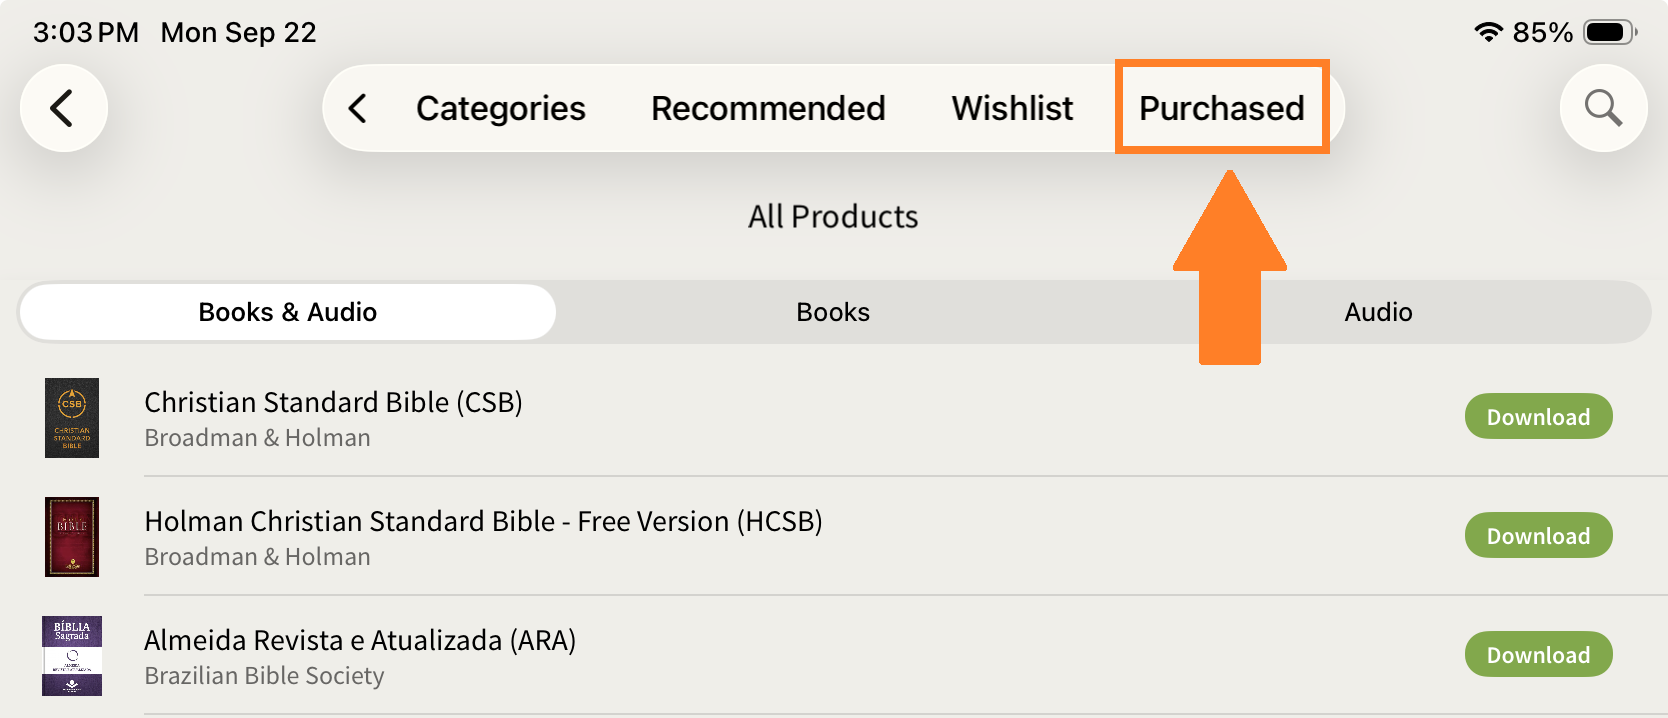Open the Almeida Revista e Atualizada title
The width and height of the screenshot is (1668, 718).
tap(360, 640)
